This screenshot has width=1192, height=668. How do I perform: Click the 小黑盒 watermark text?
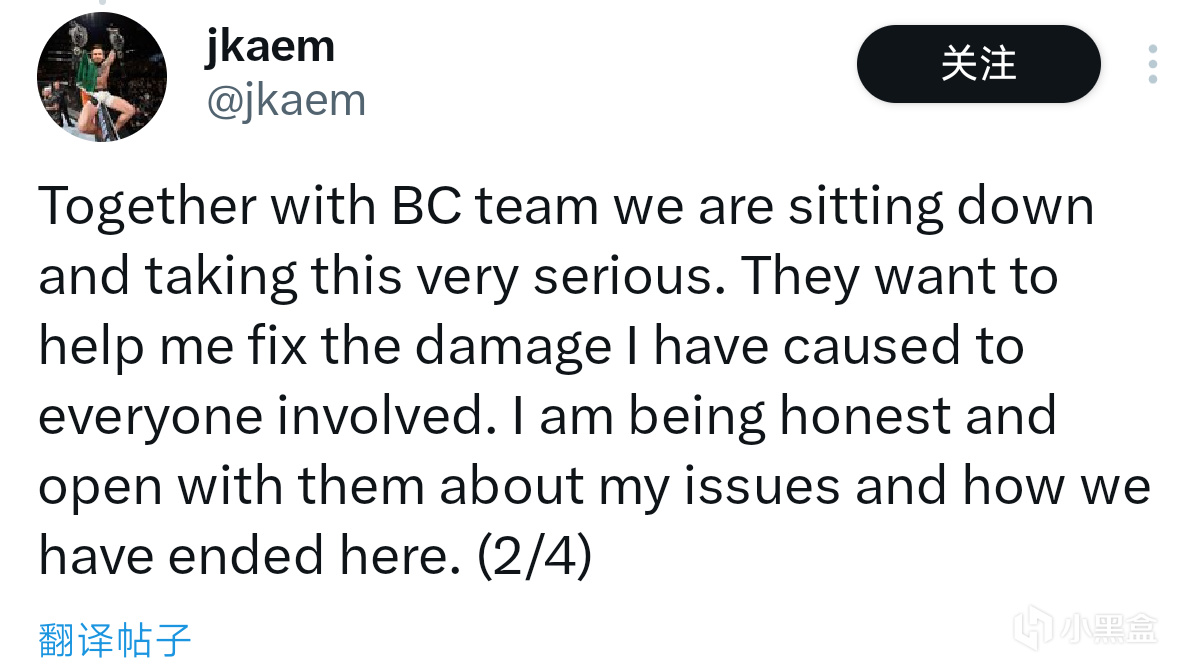[x=1109, y=628]
